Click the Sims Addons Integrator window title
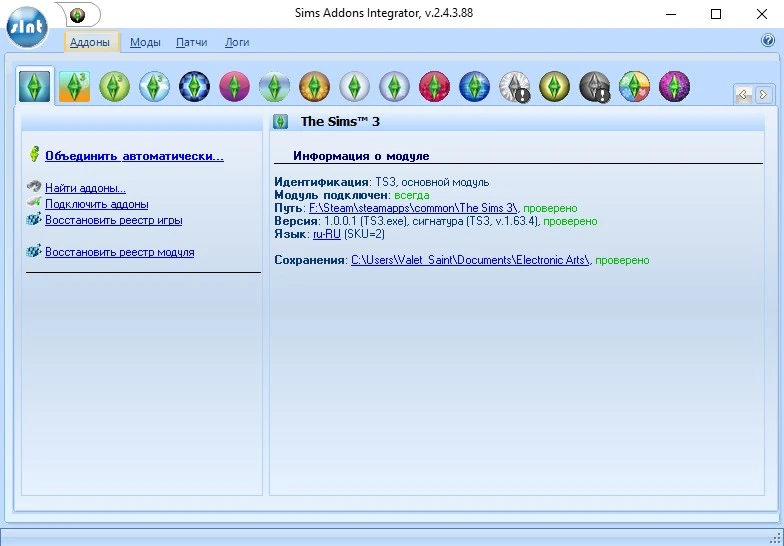The width and height of the screenshot is (784, 546). (384, 13)
